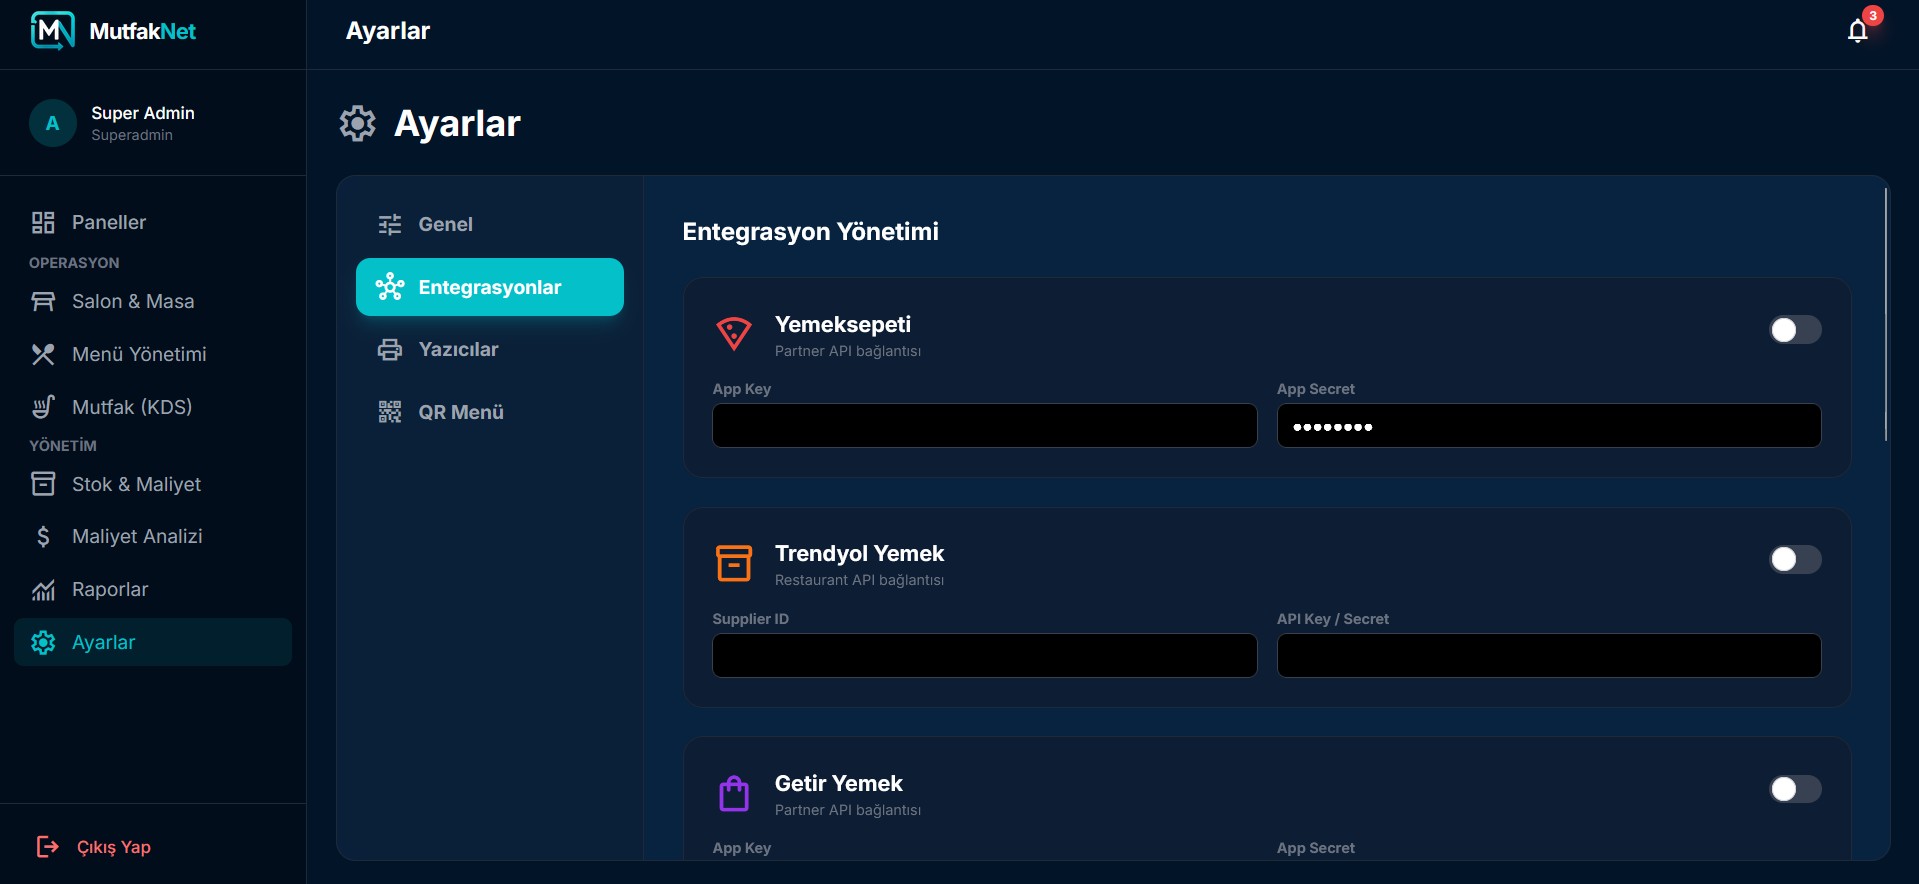Open Stok & Maliyet page
This screenshot has width=1919, height=884.
tap(153, 484)
